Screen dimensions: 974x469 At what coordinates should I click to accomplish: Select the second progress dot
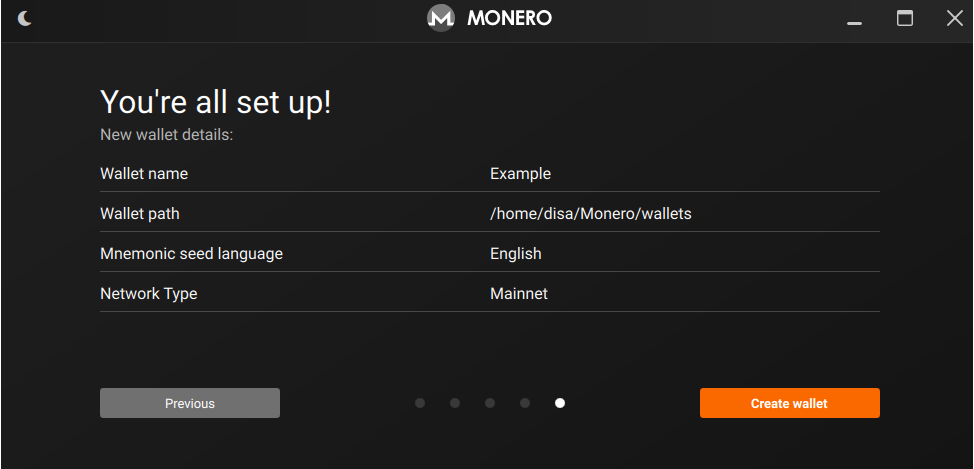point(455,403)
